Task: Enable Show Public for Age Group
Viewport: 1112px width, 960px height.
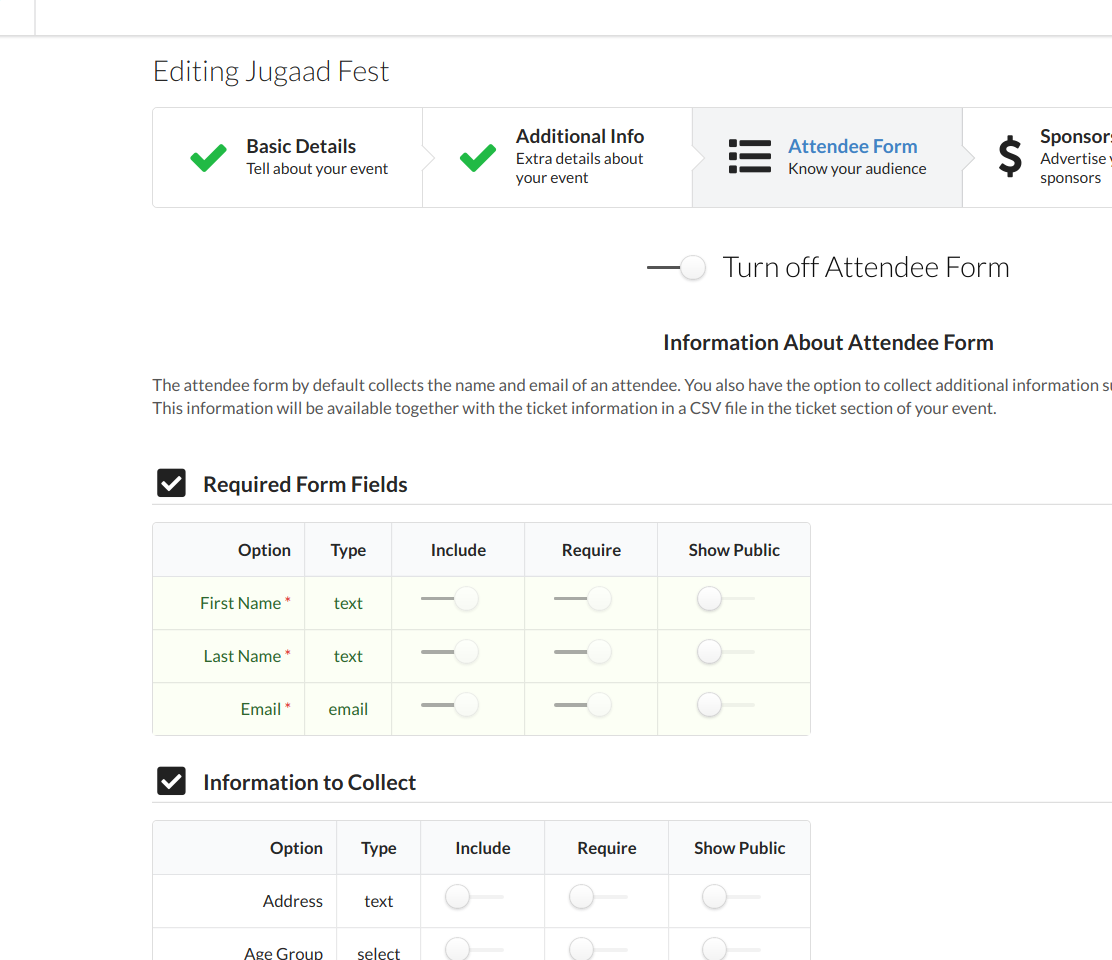Action: 731,949
